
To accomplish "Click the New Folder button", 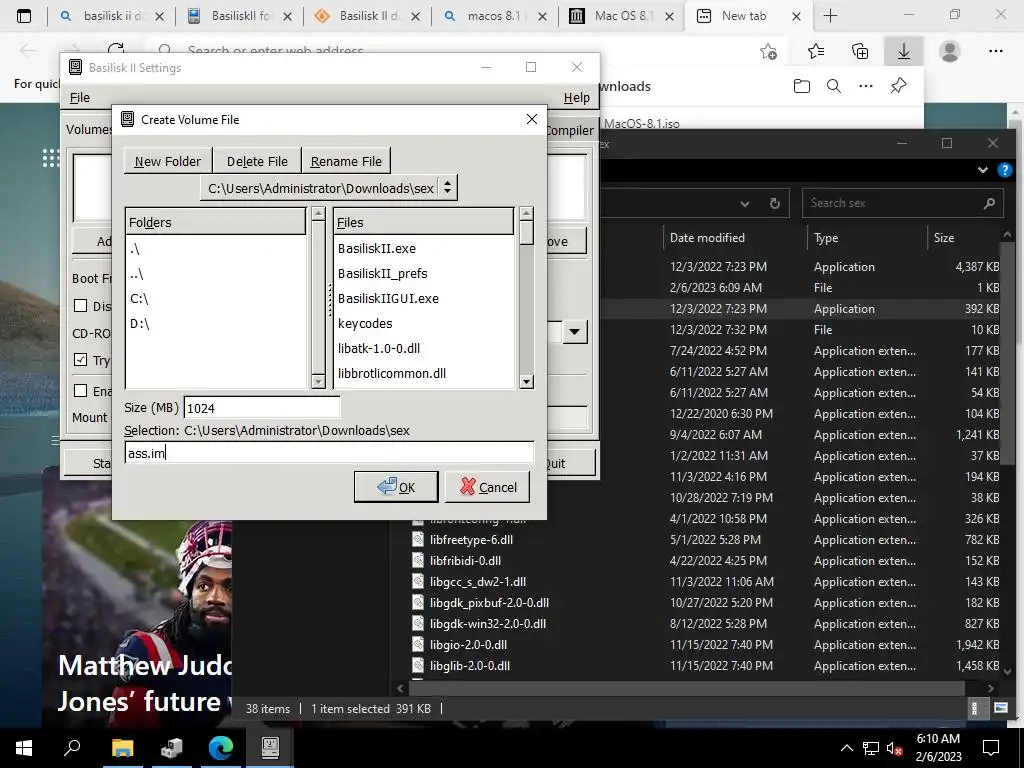I will tap(168, 161).
